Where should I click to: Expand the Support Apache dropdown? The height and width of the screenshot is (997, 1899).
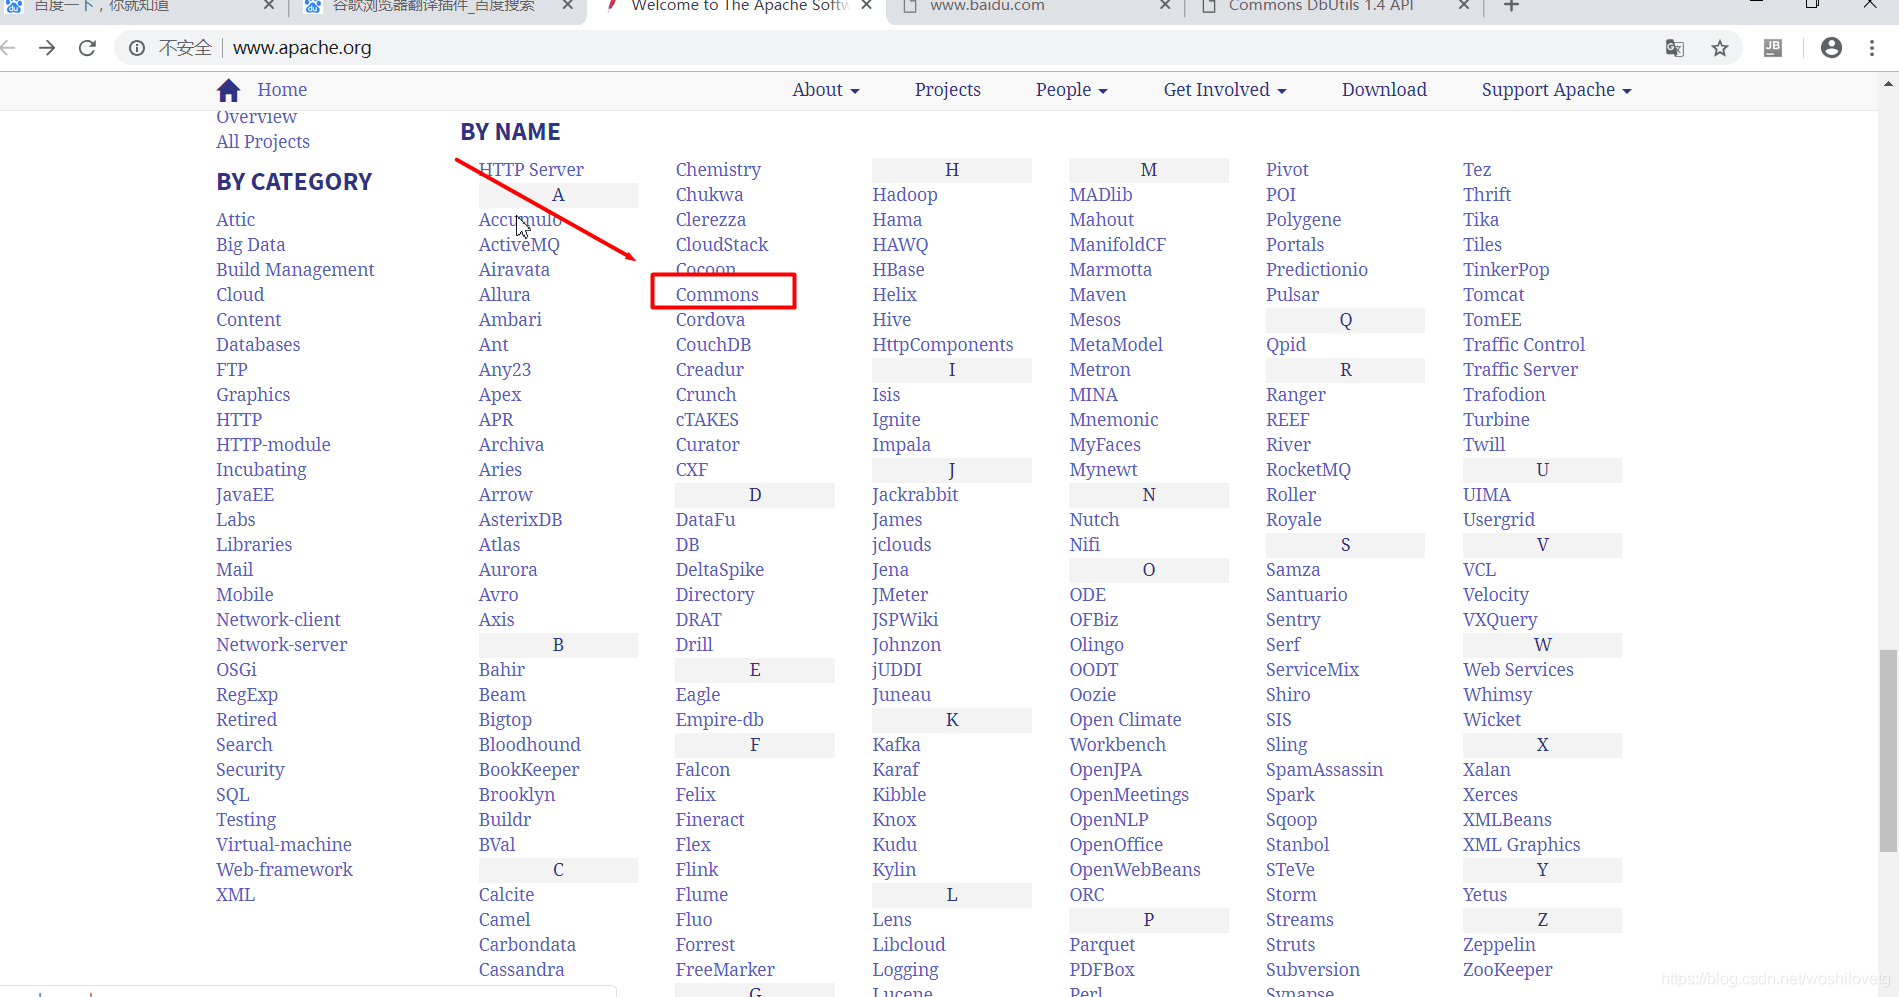pyautogui.click(x=1557, y=90)
